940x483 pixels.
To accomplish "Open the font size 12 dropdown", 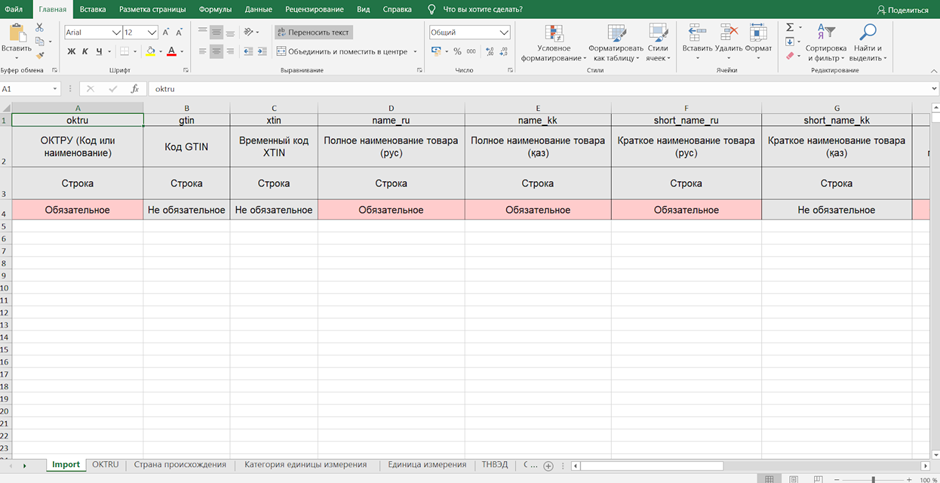I will point(152,32).
